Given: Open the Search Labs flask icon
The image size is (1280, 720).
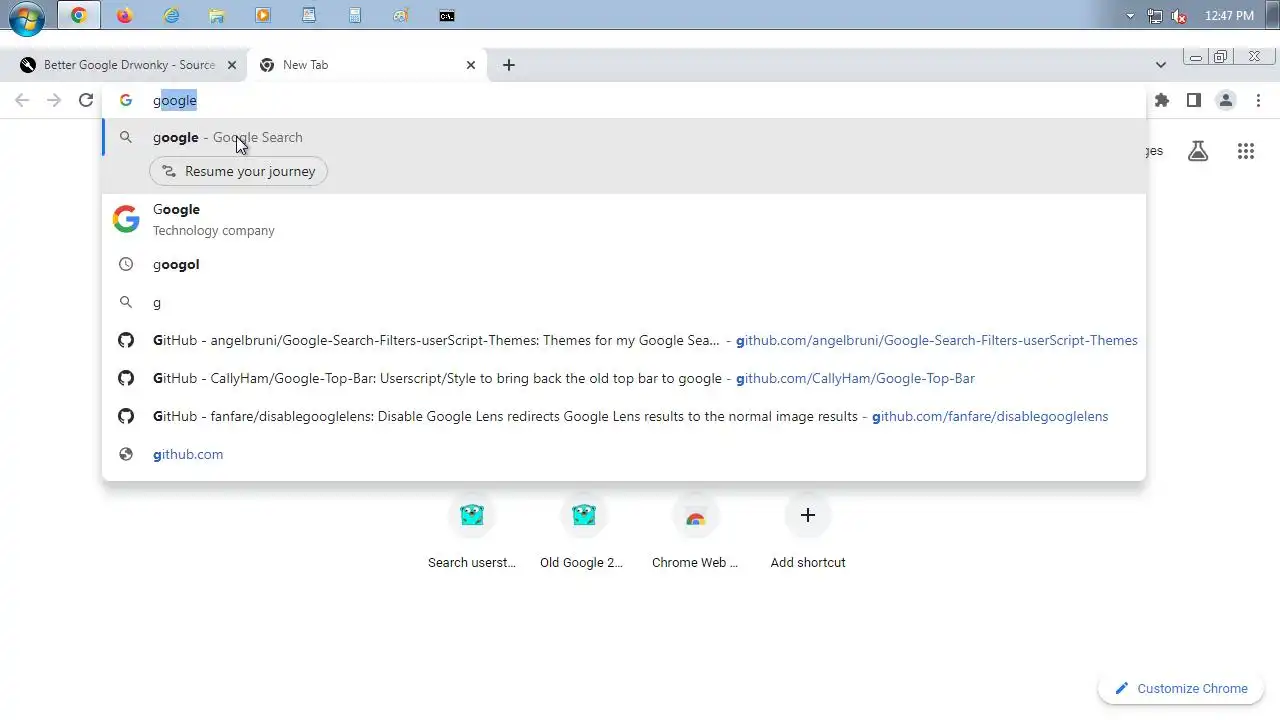Looking at the screenshot, I should tap(1198, 151).
